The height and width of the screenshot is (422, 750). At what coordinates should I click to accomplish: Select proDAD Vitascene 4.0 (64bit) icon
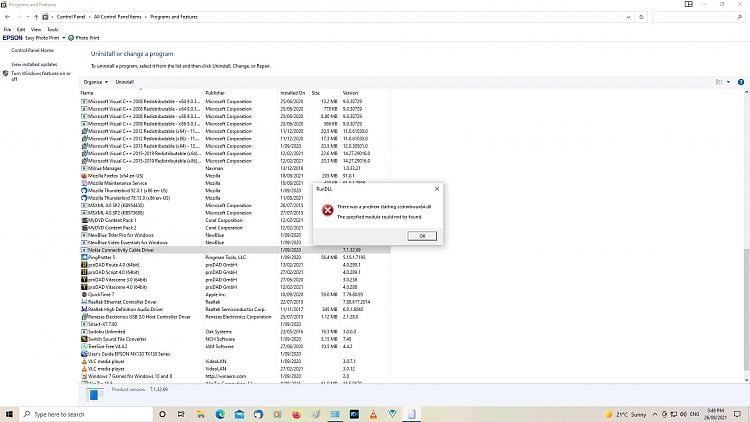click(x=84, y=287)
